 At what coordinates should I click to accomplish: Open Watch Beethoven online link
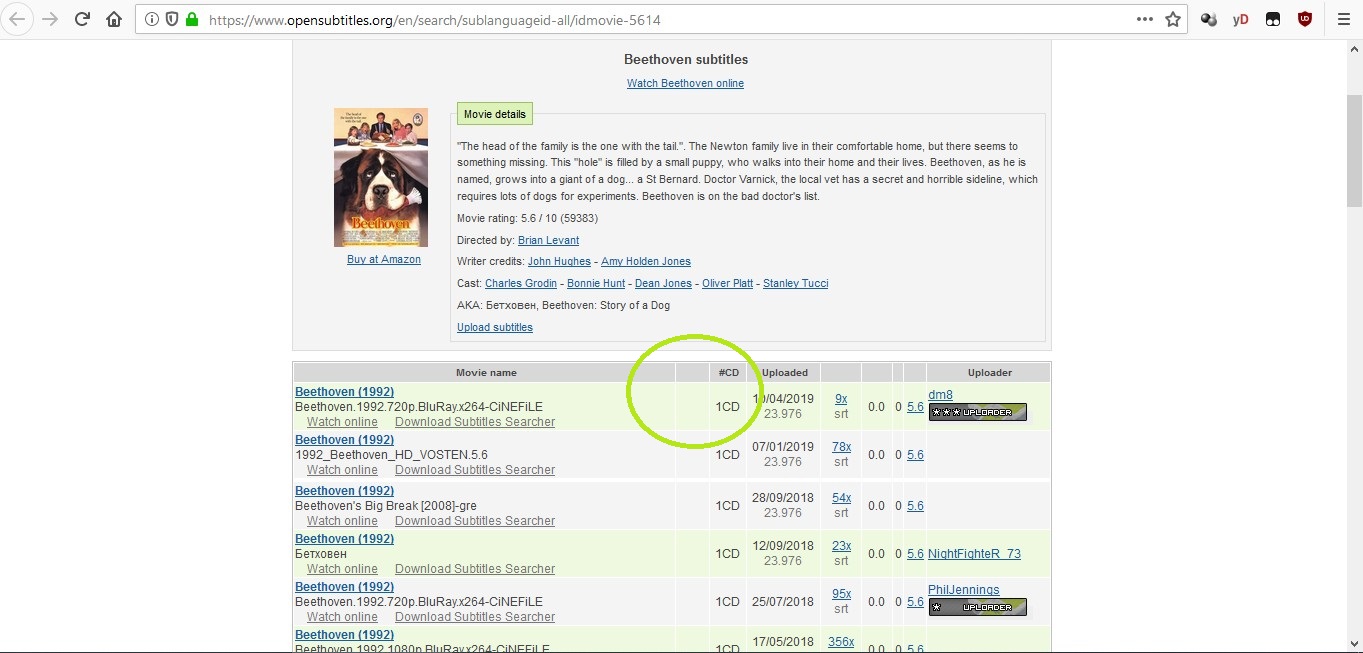685,83
